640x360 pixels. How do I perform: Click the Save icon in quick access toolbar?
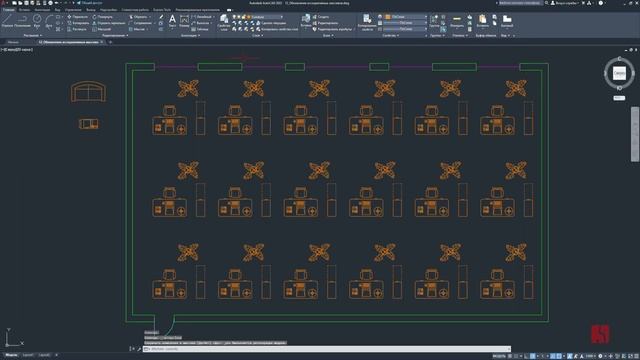26,3
